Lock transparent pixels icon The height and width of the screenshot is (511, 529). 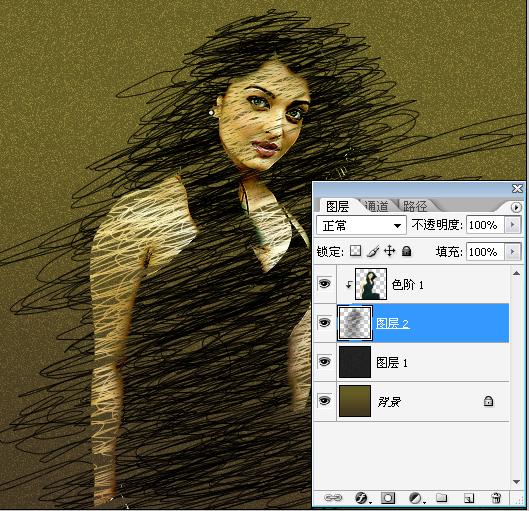355,251
